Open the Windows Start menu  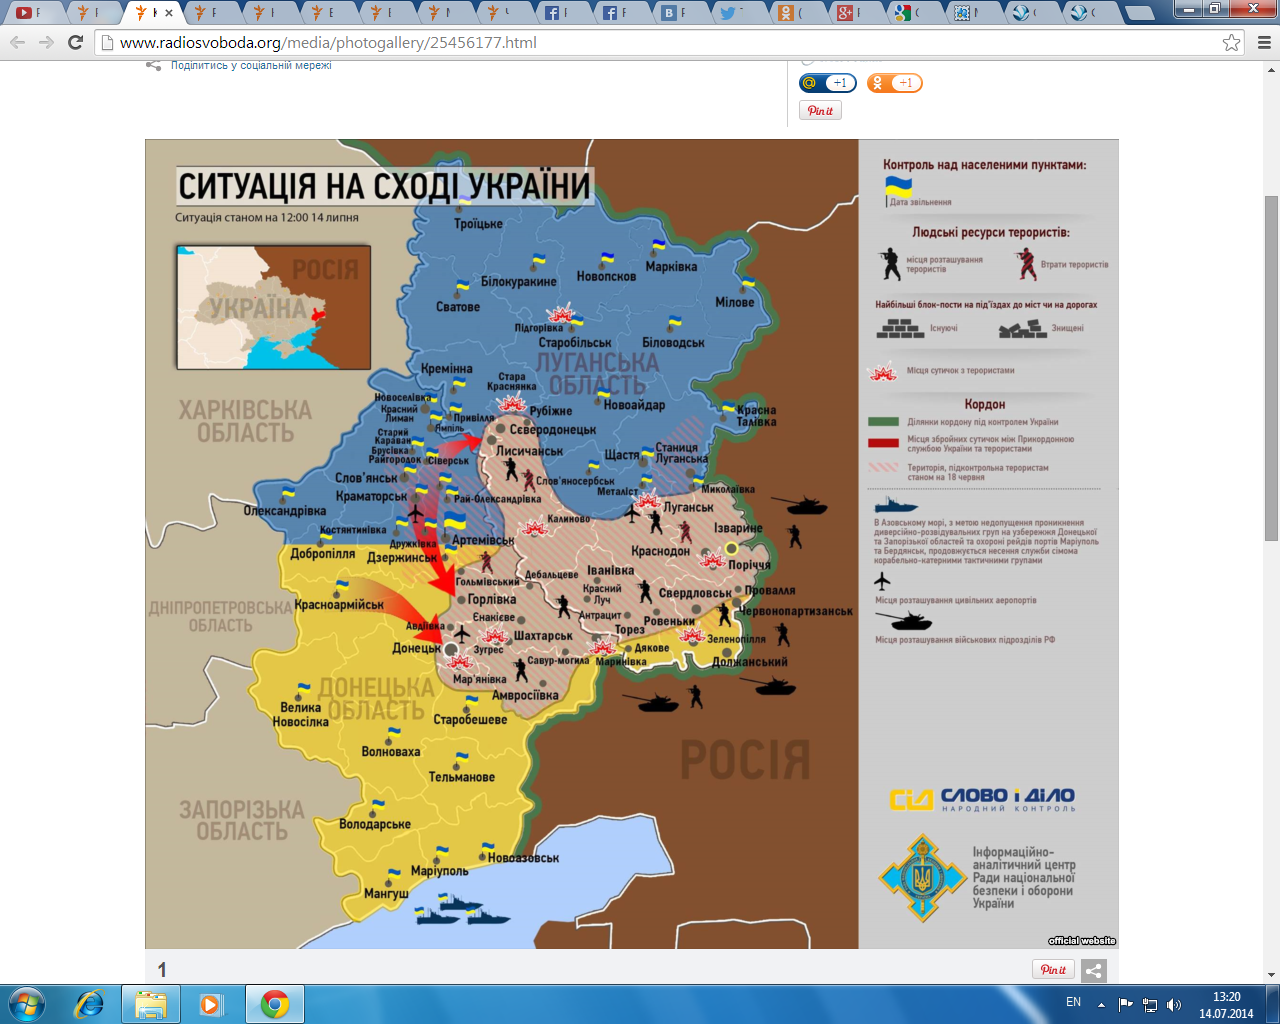tap(26, 1004)
